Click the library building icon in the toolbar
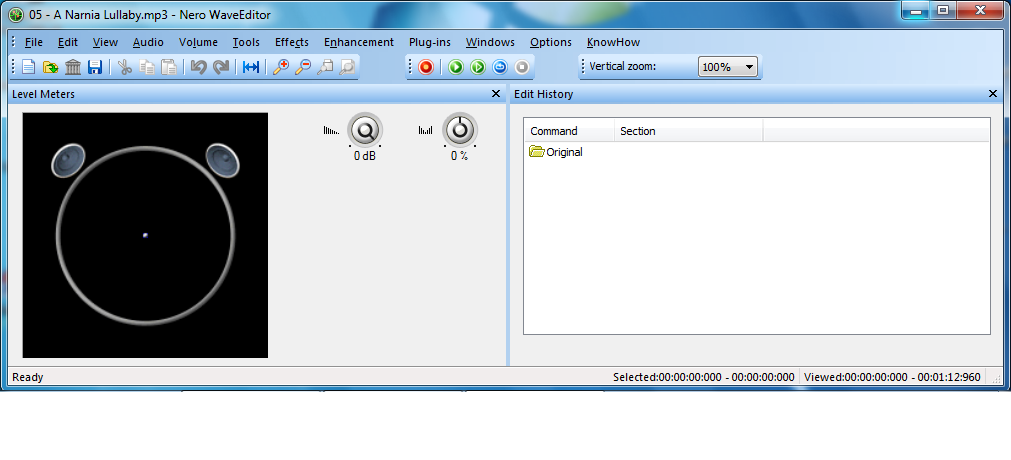 click(73, 67)
